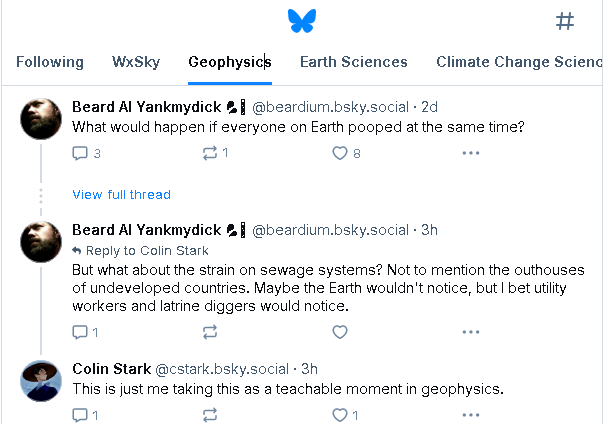Open the WxSky feed tab

(136, 62)
